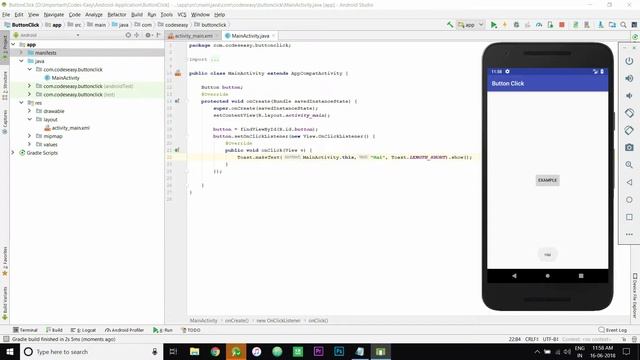
Task: Select activity_main.xml in the layout folder
Action: 67,128
